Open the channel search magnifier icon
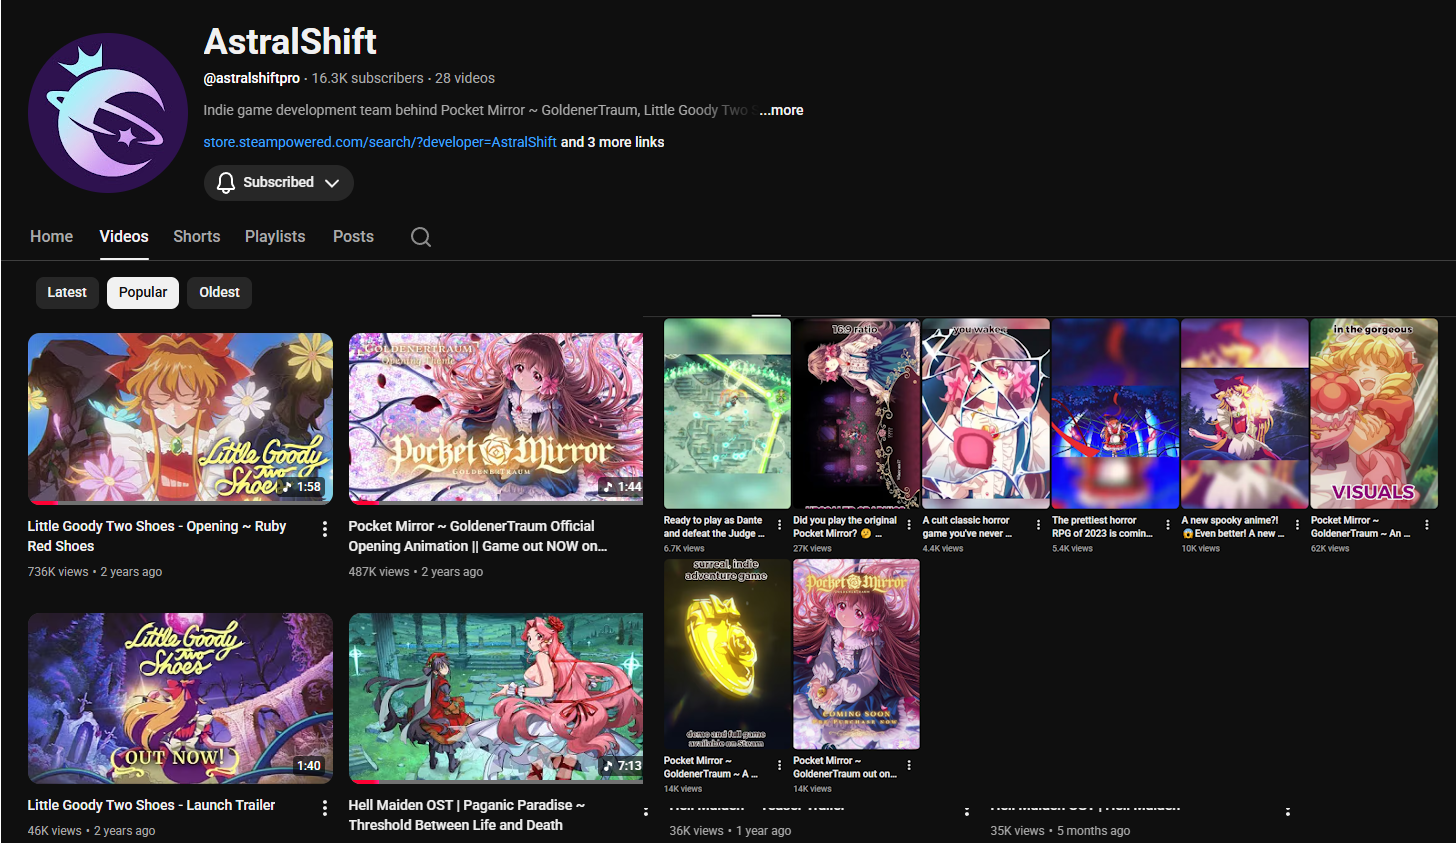This screenshot has width=1456, height=843. click(x=421, y=237)
